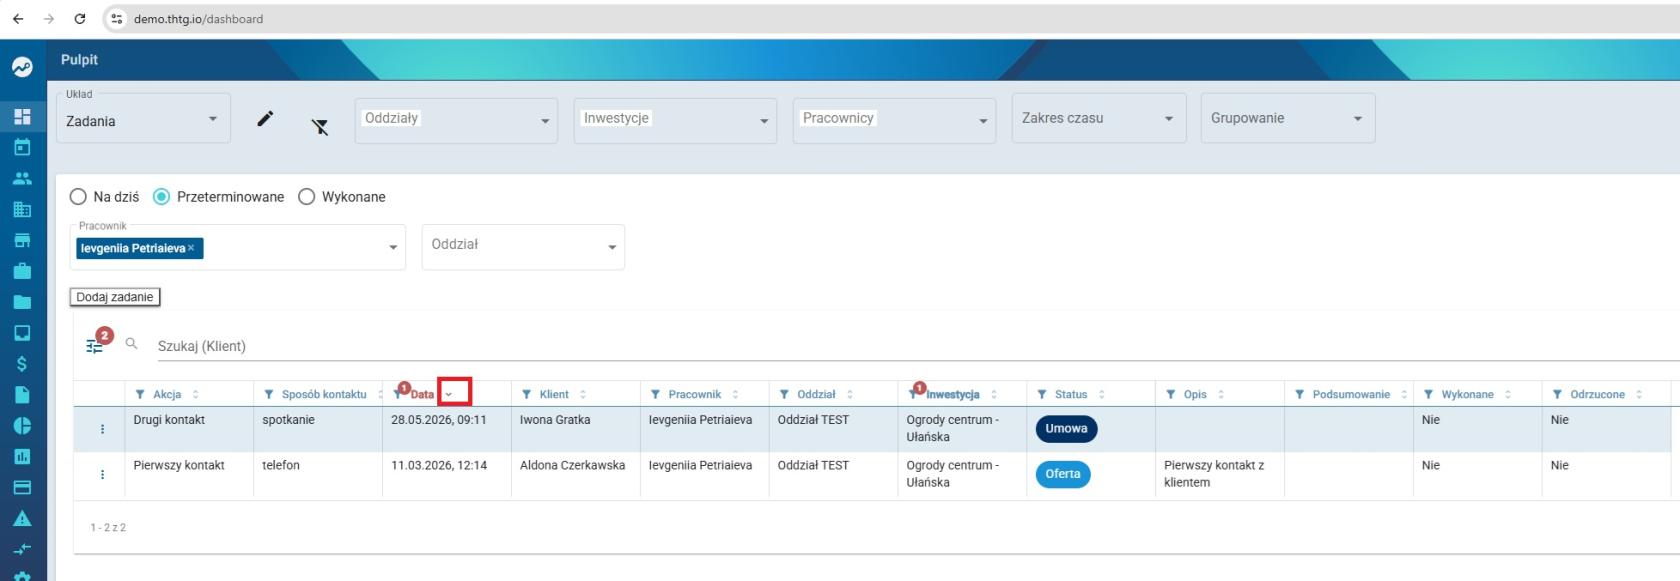Click the "Dodaj zadanie" button
This screenshot has height=581, width=1680.
(115, 297)
